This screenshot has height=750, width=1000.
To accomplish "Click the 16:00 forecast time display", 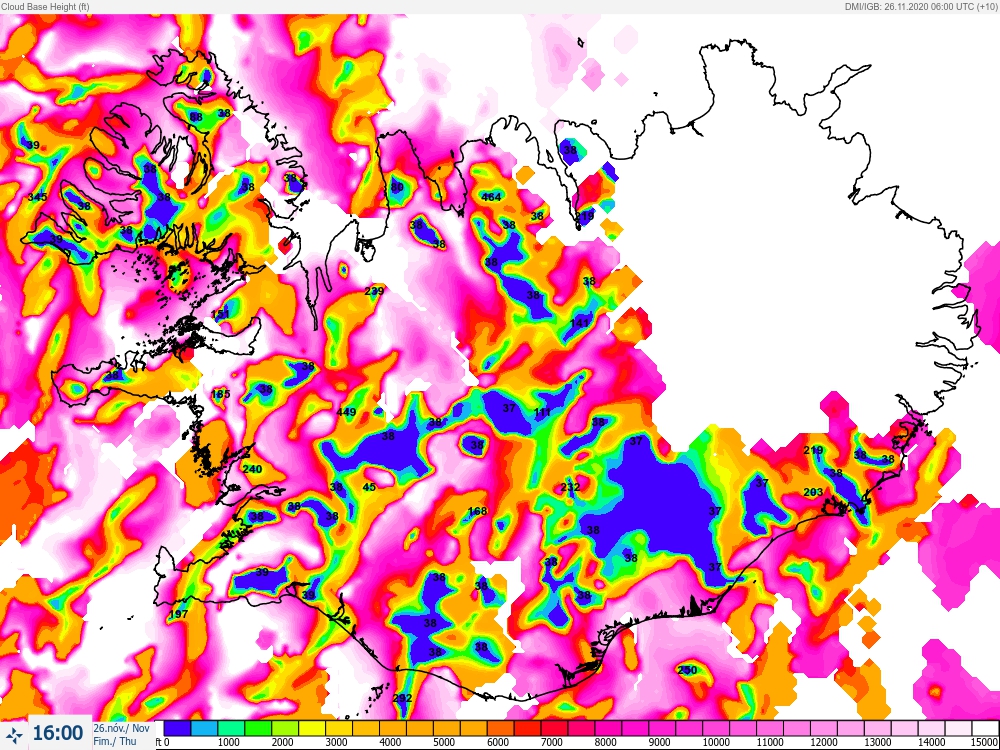I will [58, 733].
